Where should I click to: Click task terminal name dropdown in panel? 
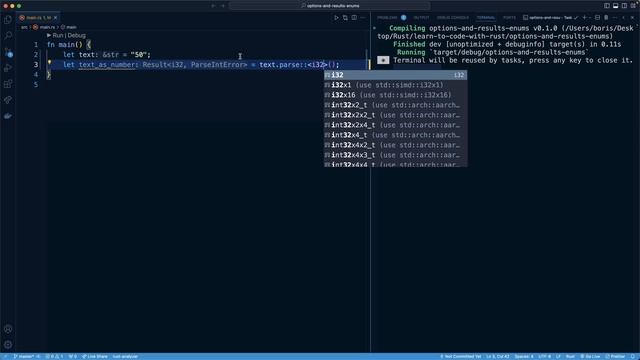pyautogui.click(x=550, y=18)
